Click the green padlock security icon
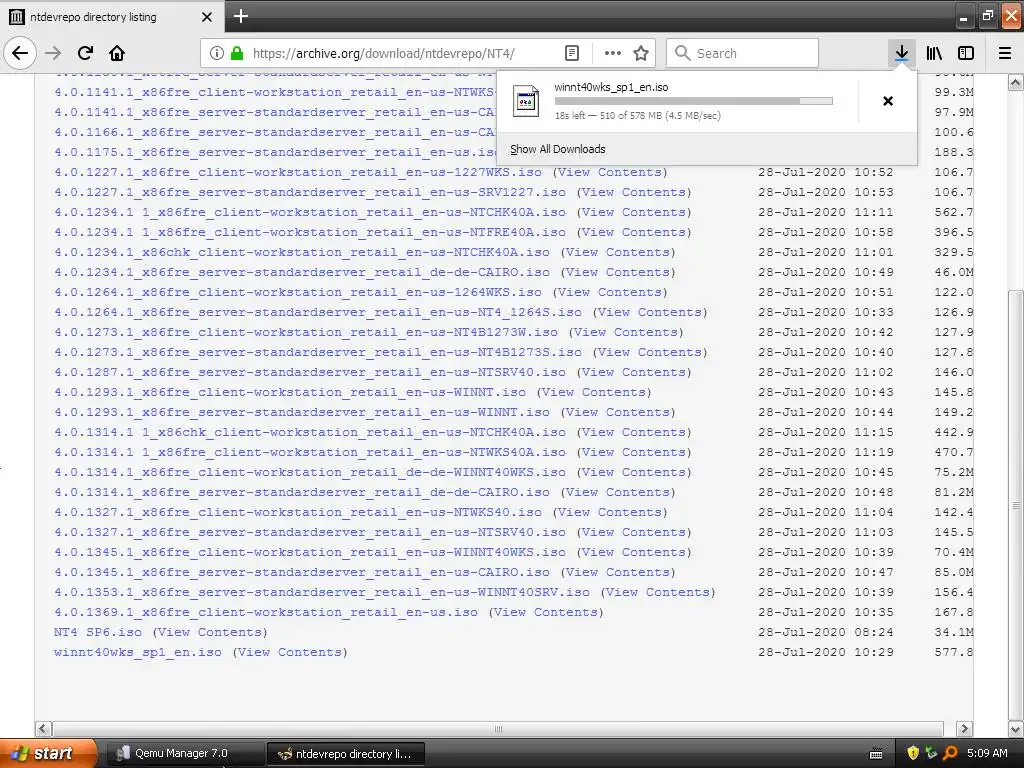 [x=237, y=53]
